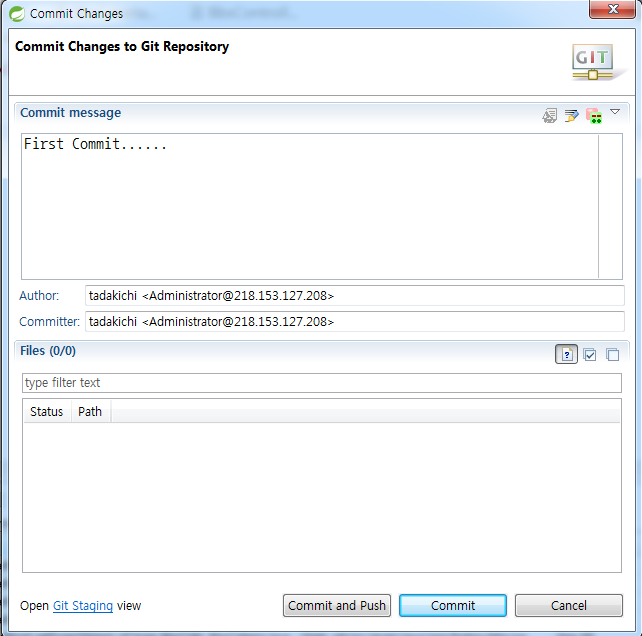Cancel the commit dialog

(569, 605)
